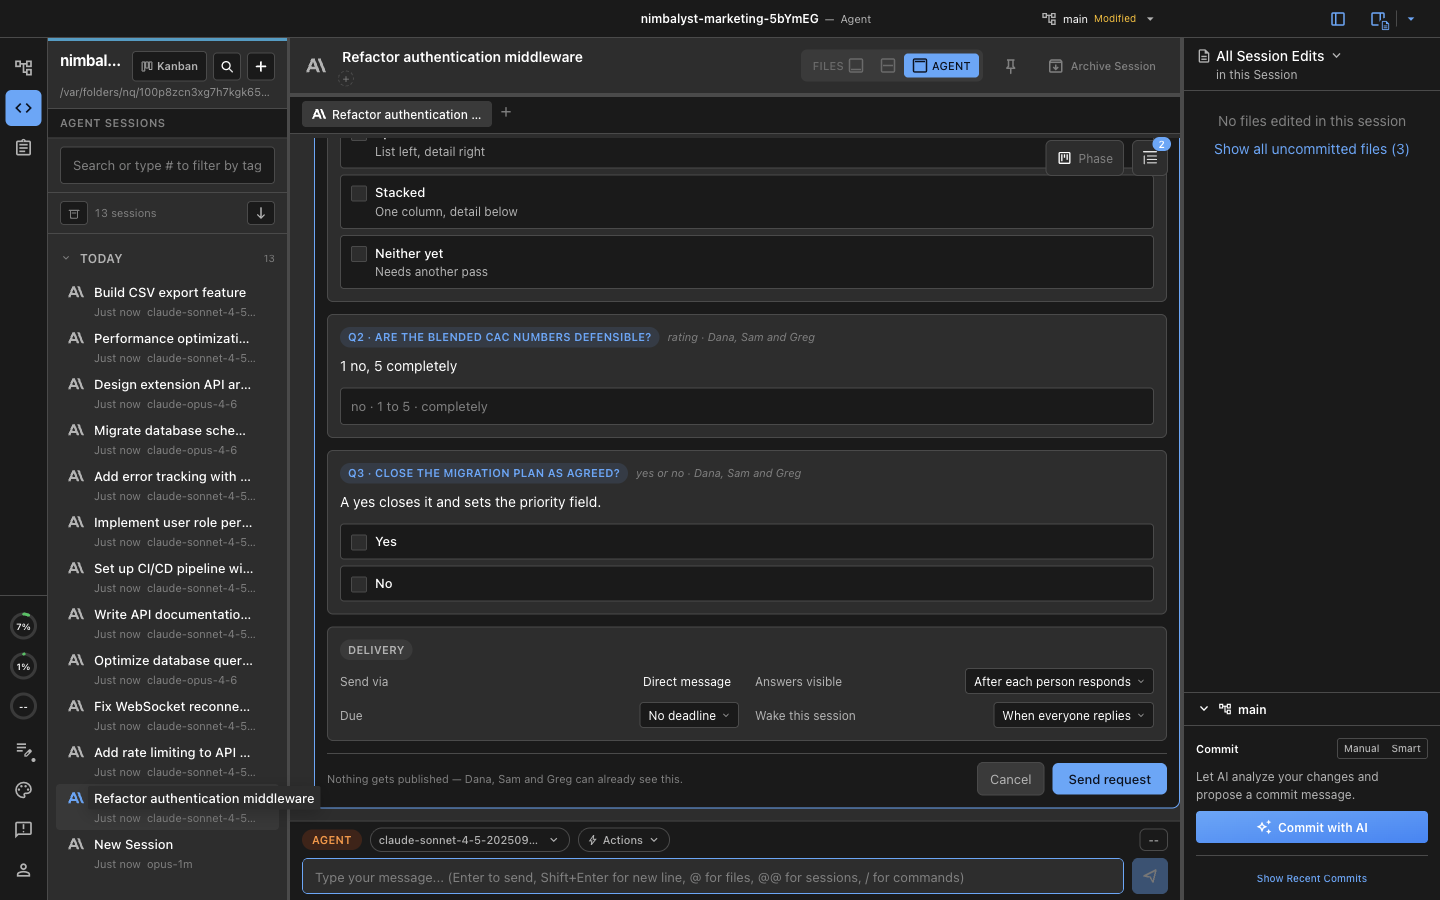Open the Build CSV export feature session
Viewport: 1440px width, 900px height.
click(x=167, y=301)
